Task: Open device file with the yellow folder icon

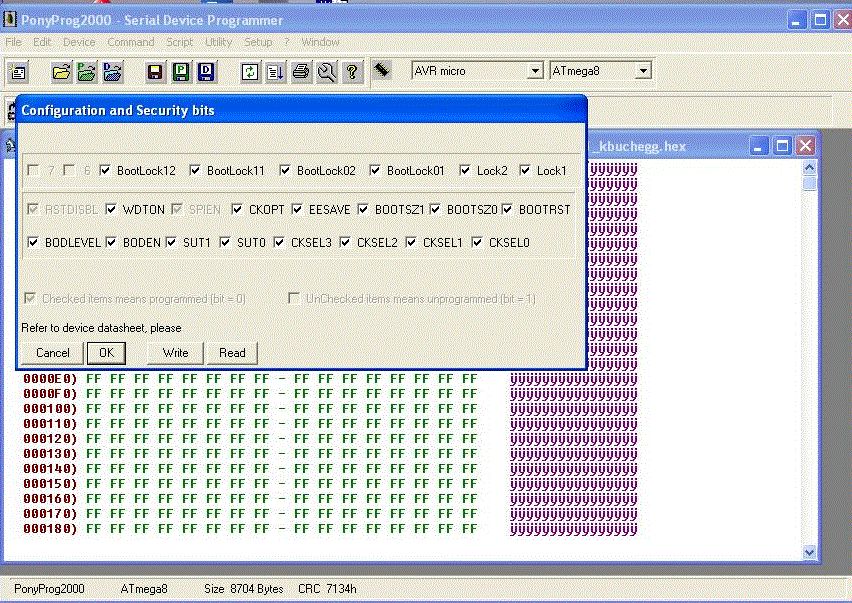Action: coord(61,72)
